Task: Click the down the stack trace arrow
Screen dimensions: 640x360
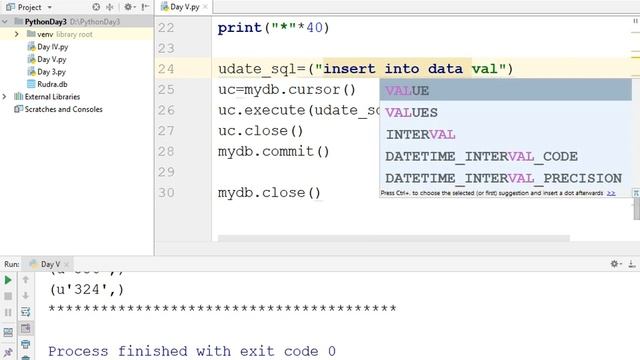Action: [x=25, y=296]
